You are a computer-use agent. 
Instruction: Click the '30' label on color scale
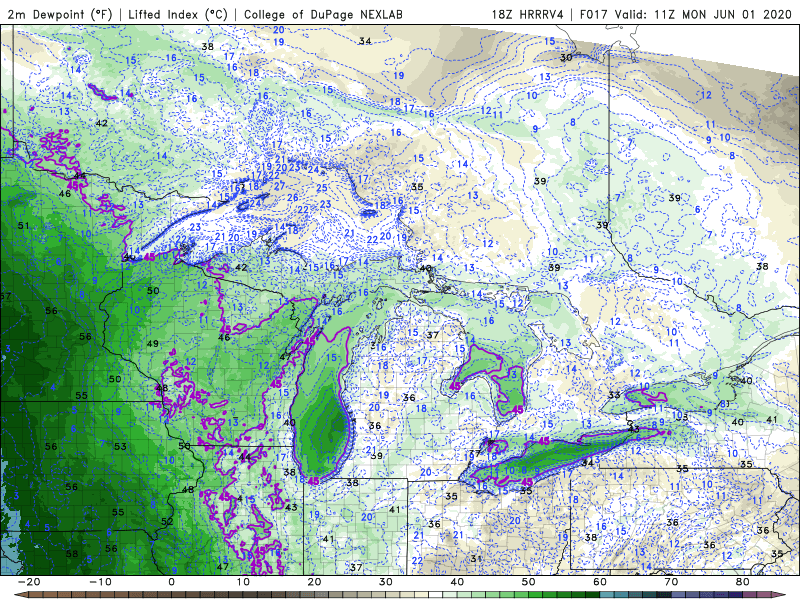coord(386,582)
